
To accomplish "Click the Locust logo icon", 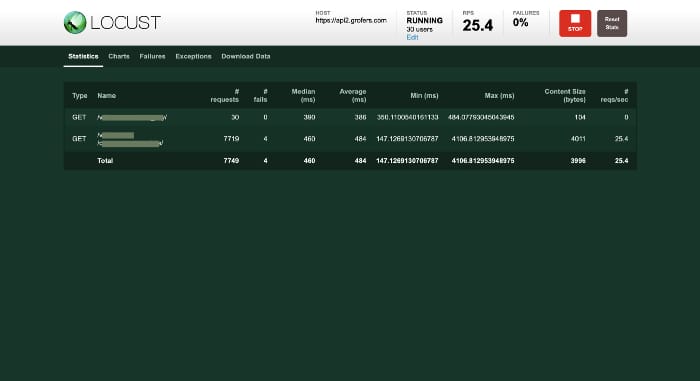I will [x=75, y=22].
